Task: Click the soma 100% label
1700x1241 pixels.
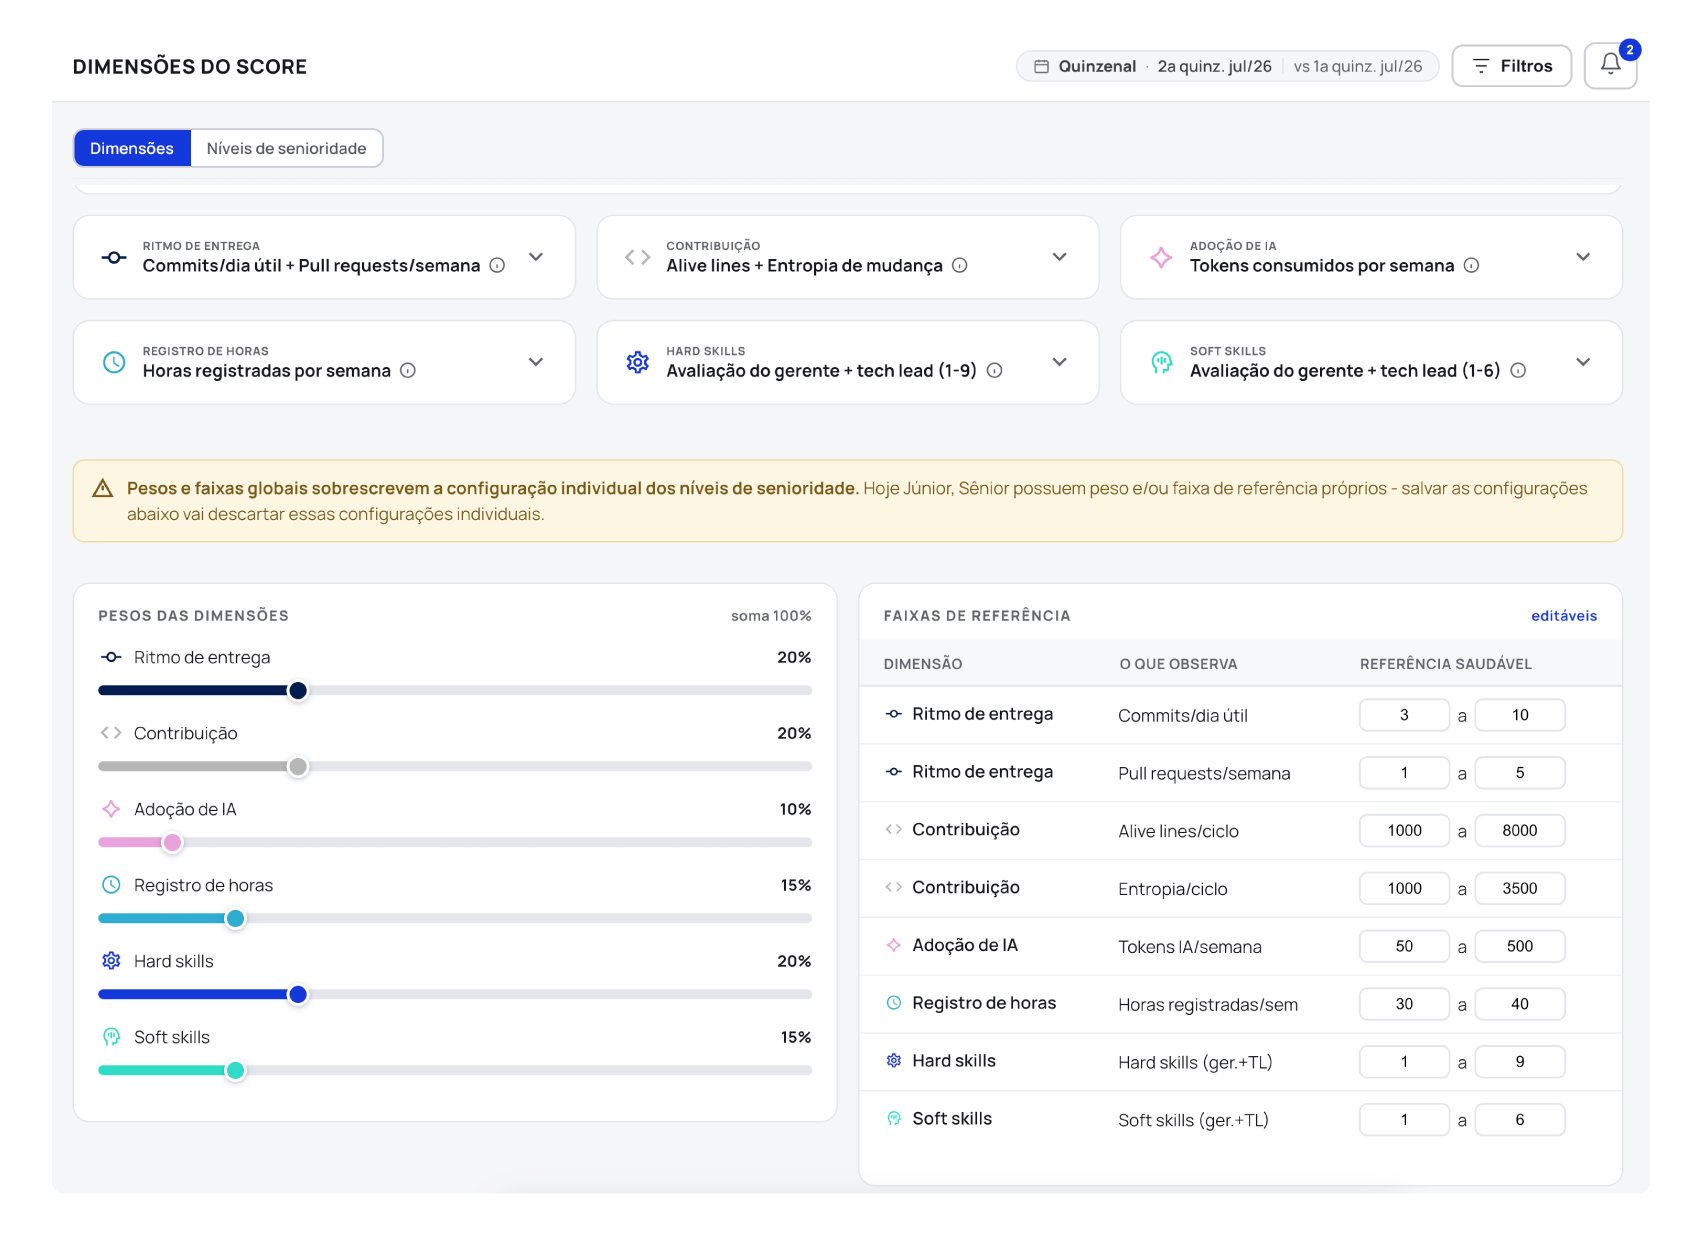Action: [x=771, y=616]
